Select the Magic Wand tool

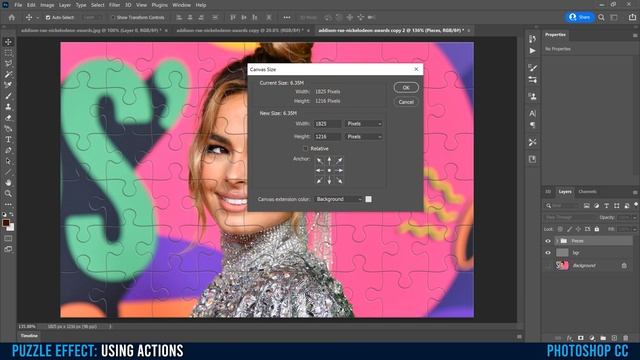tap(8, 74)
